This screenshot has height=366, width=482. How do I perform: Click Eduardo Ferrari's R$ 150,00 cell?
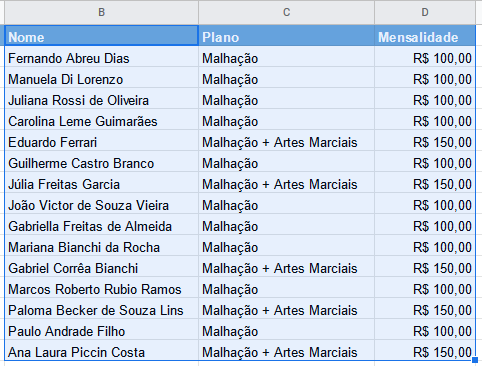coord(425,141)
